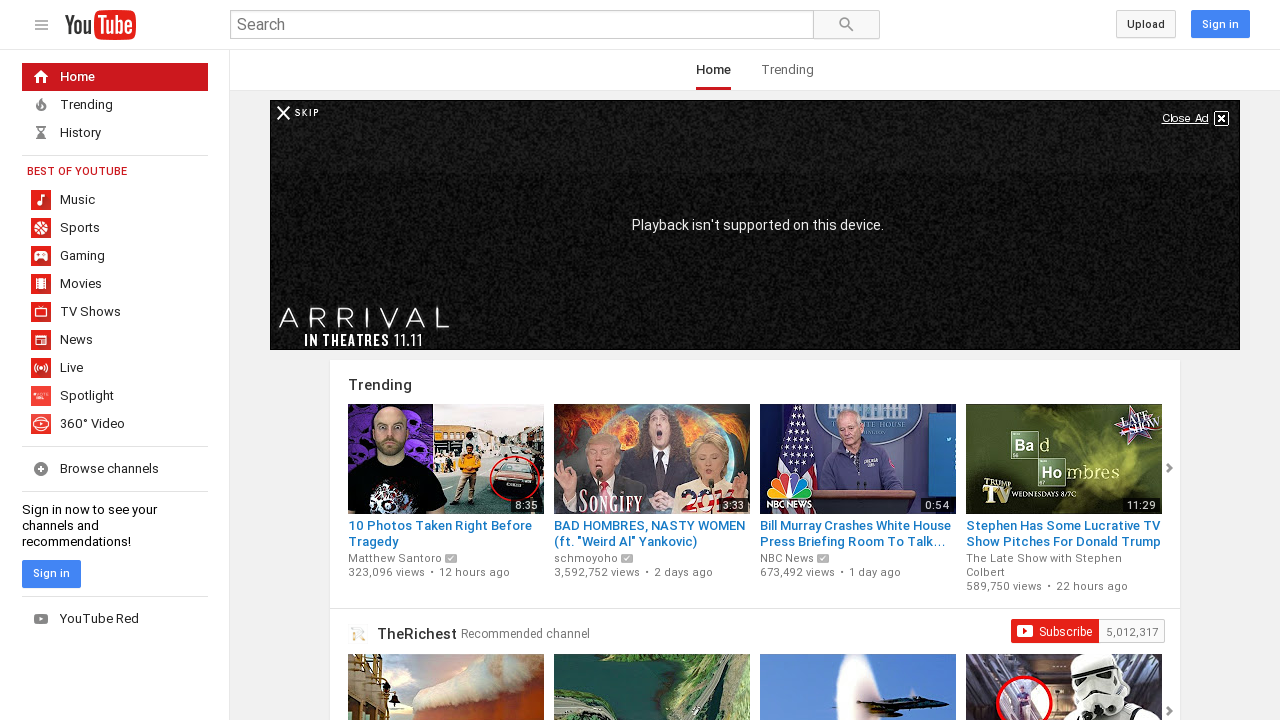Open 'BAD HOMBRES, NASTY WOMEN' title link
The height and width of the screenshot is (720, 1280).
coord(650,533)
